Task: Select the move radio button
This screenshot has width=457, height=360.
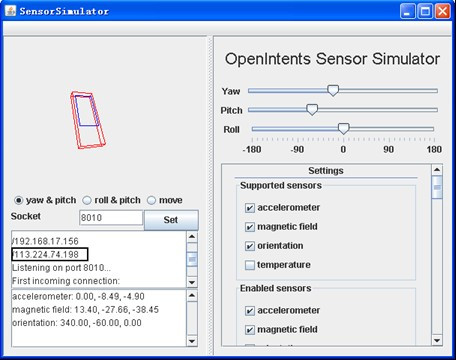Action: [151, 200]
